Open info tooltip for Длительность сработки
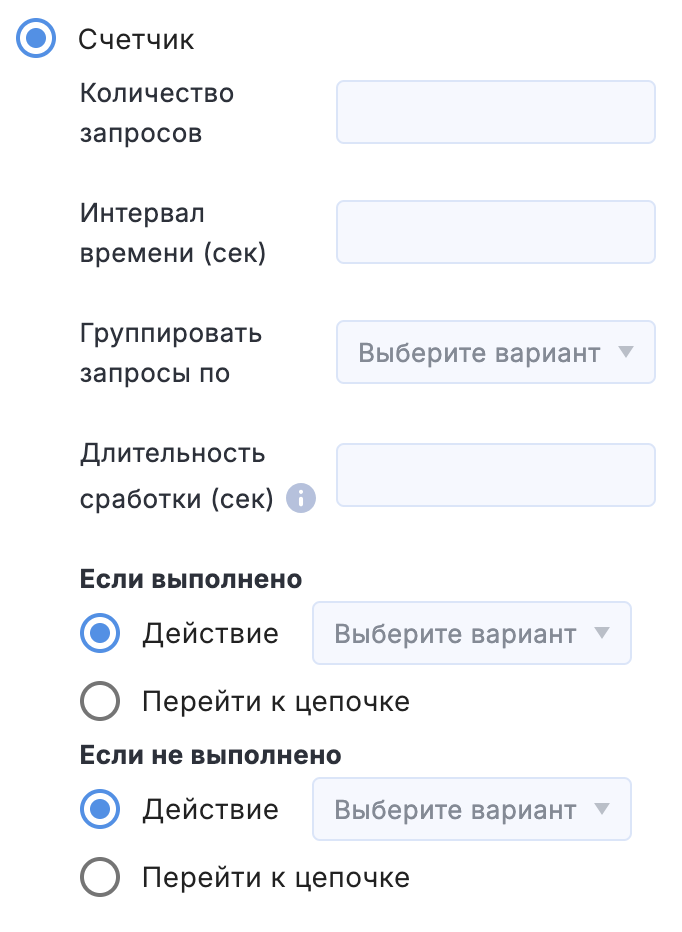This screenshot has height=932, width=682. click(301, 498)
